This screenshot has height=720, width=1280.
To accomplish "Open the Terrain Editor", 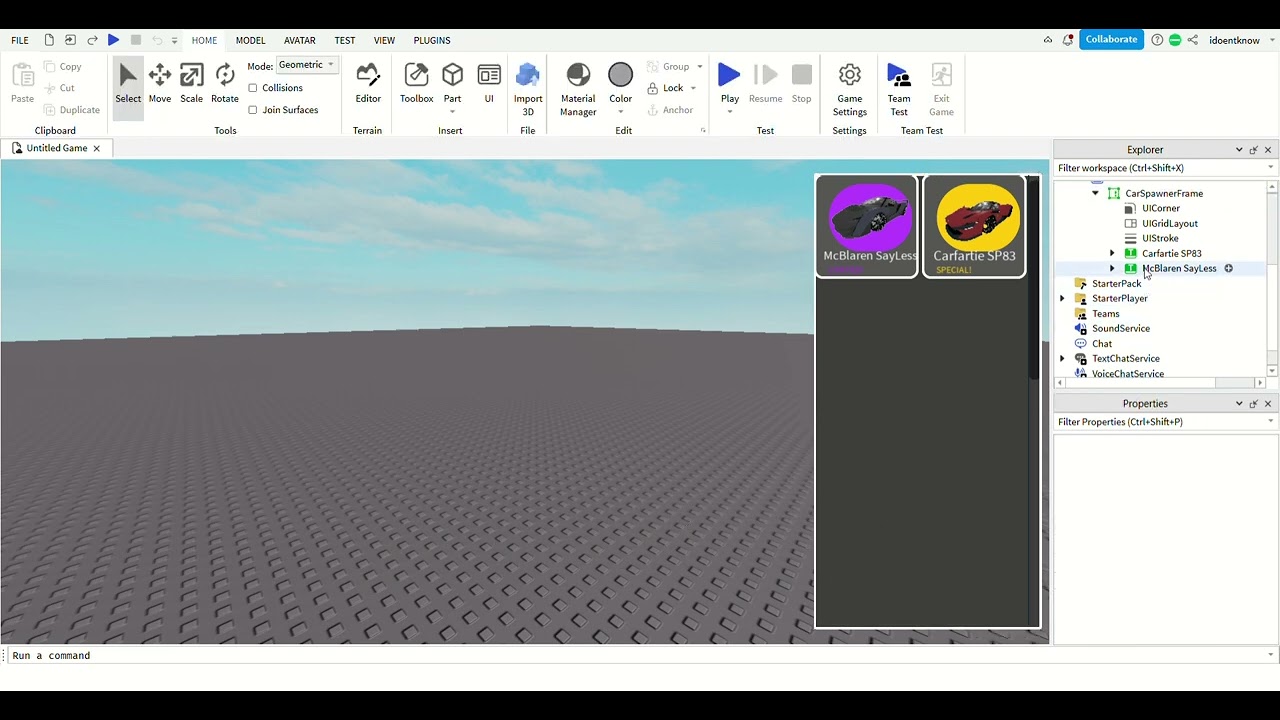I will point(368,84).
